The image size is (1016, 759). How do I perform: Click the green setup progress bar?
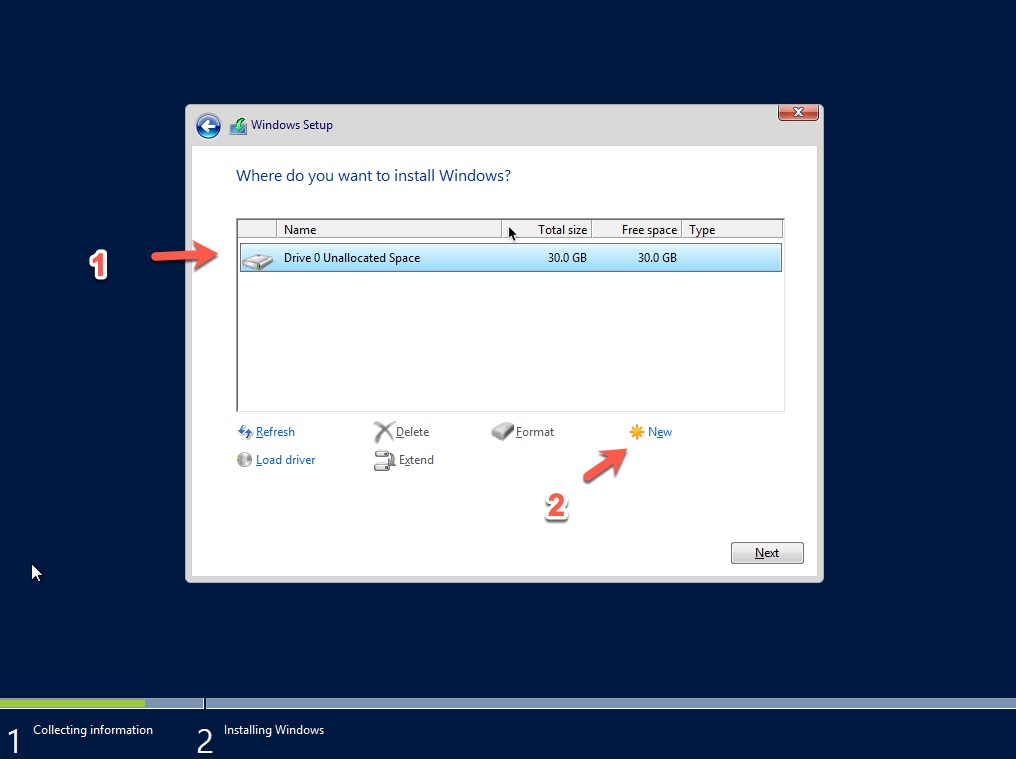tap(73, 703)
